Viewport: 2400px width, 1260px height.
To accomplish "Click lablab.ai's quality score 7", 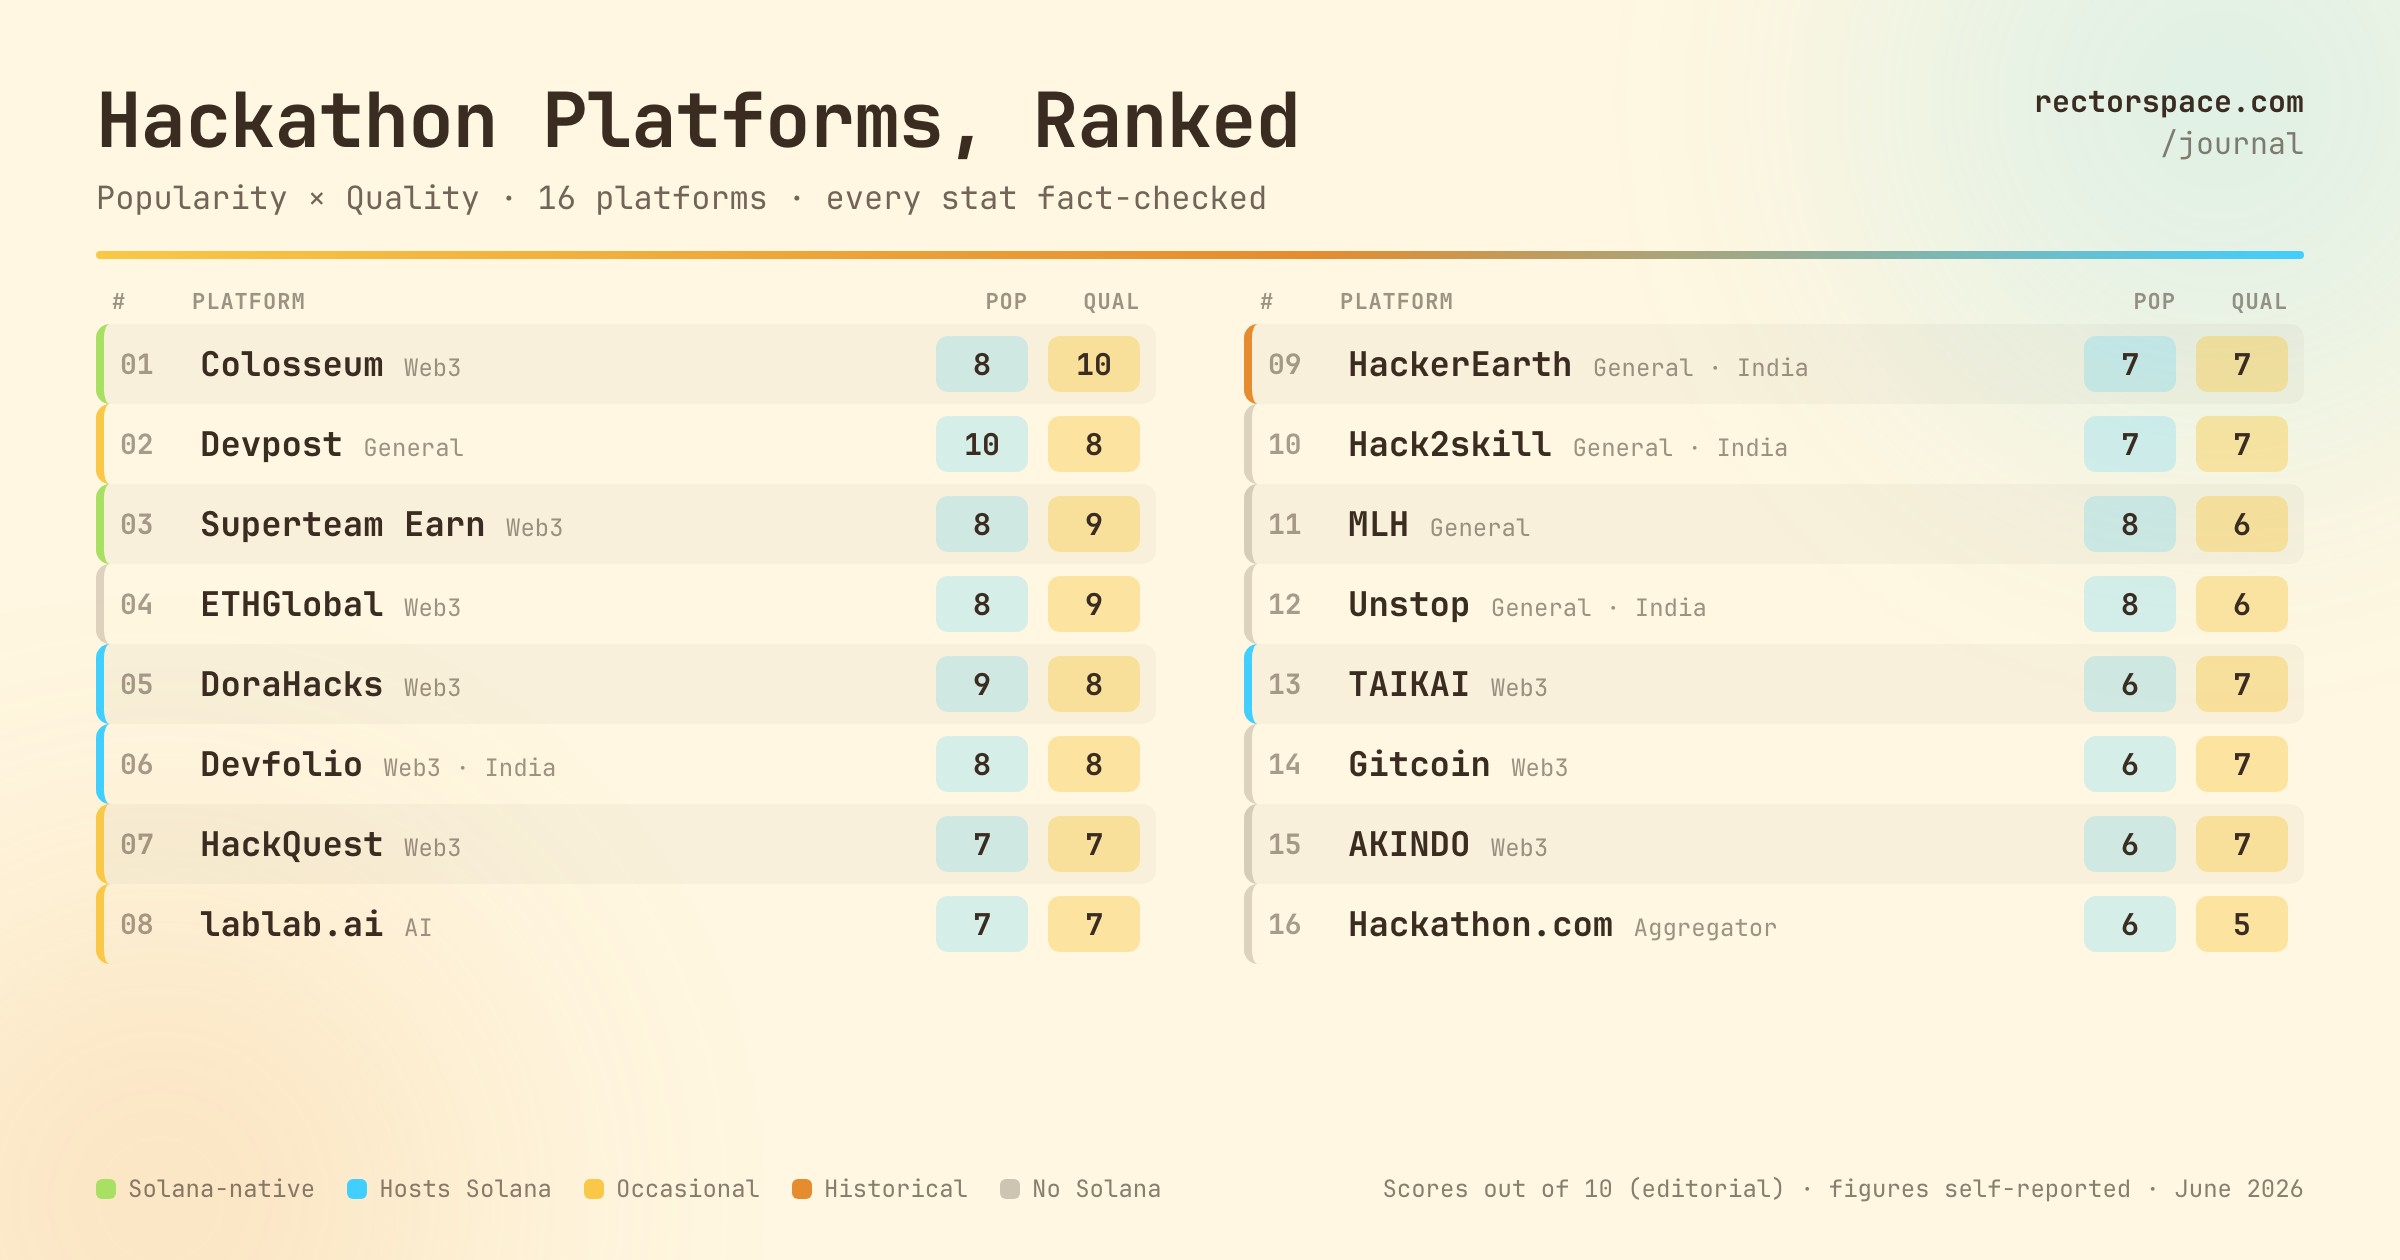I will click(1094, 924).
